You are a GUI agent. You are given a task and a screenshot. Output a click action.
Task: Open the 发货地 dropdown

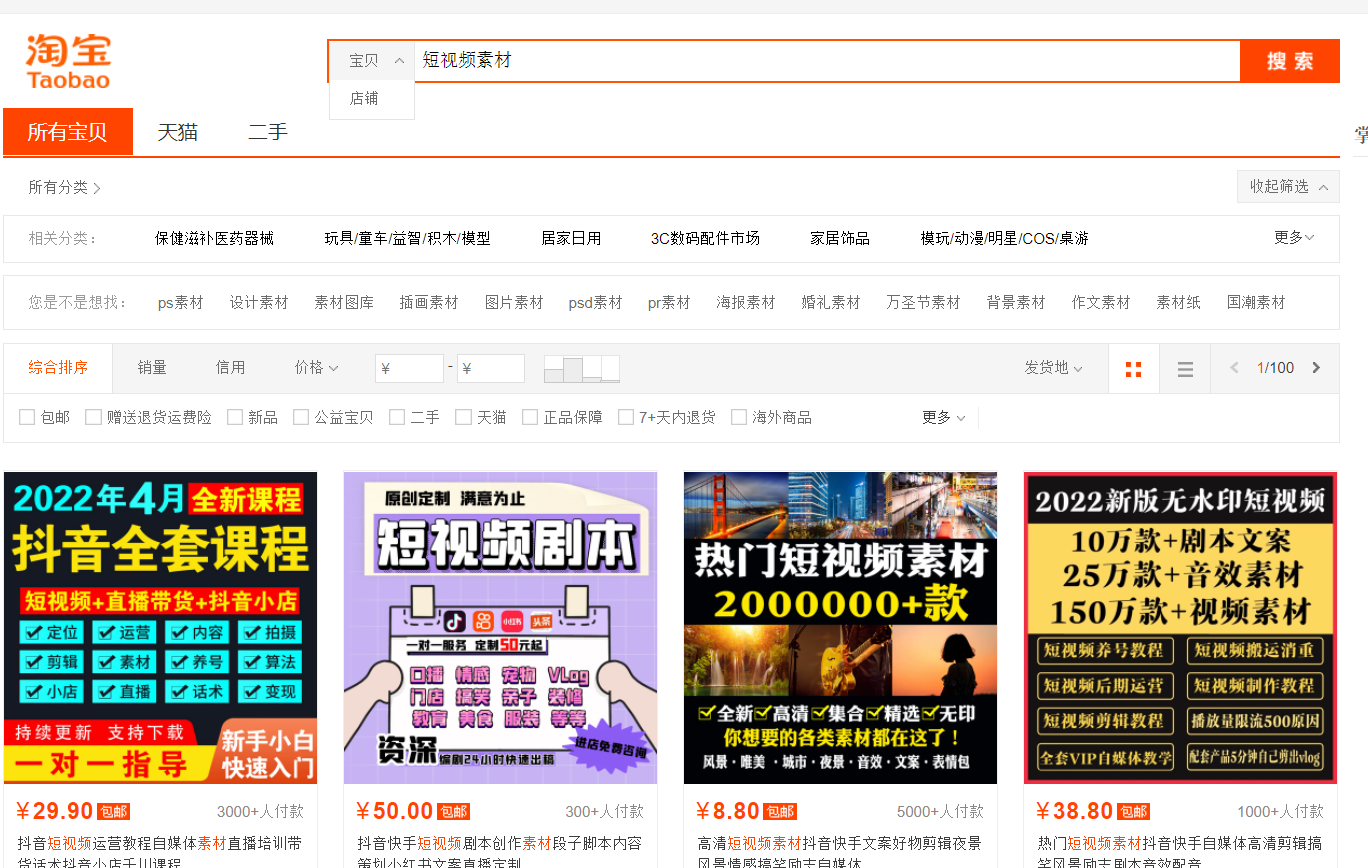coord(1054,368)
